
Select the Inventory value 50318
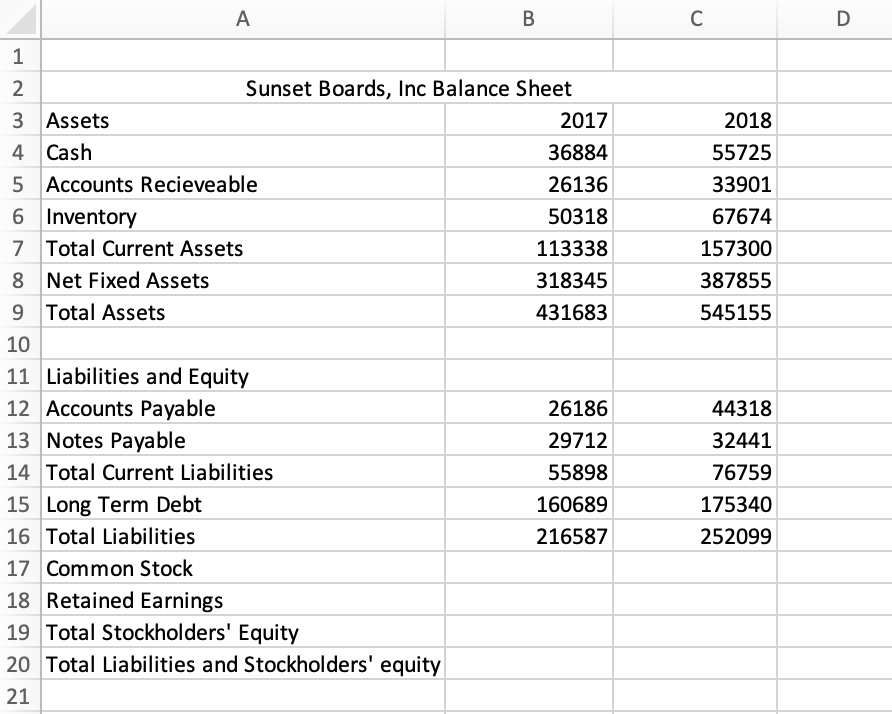click(528, 216)
